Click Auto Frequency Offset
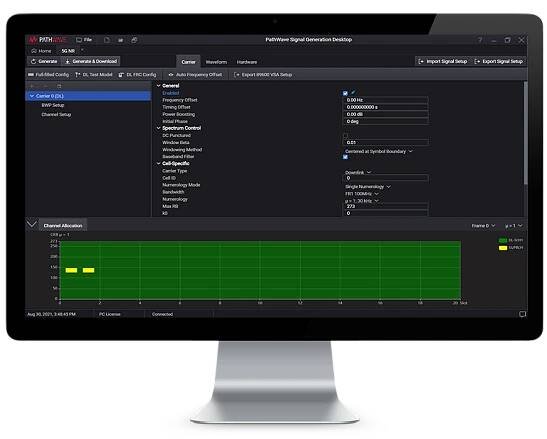 coord(195,75)
